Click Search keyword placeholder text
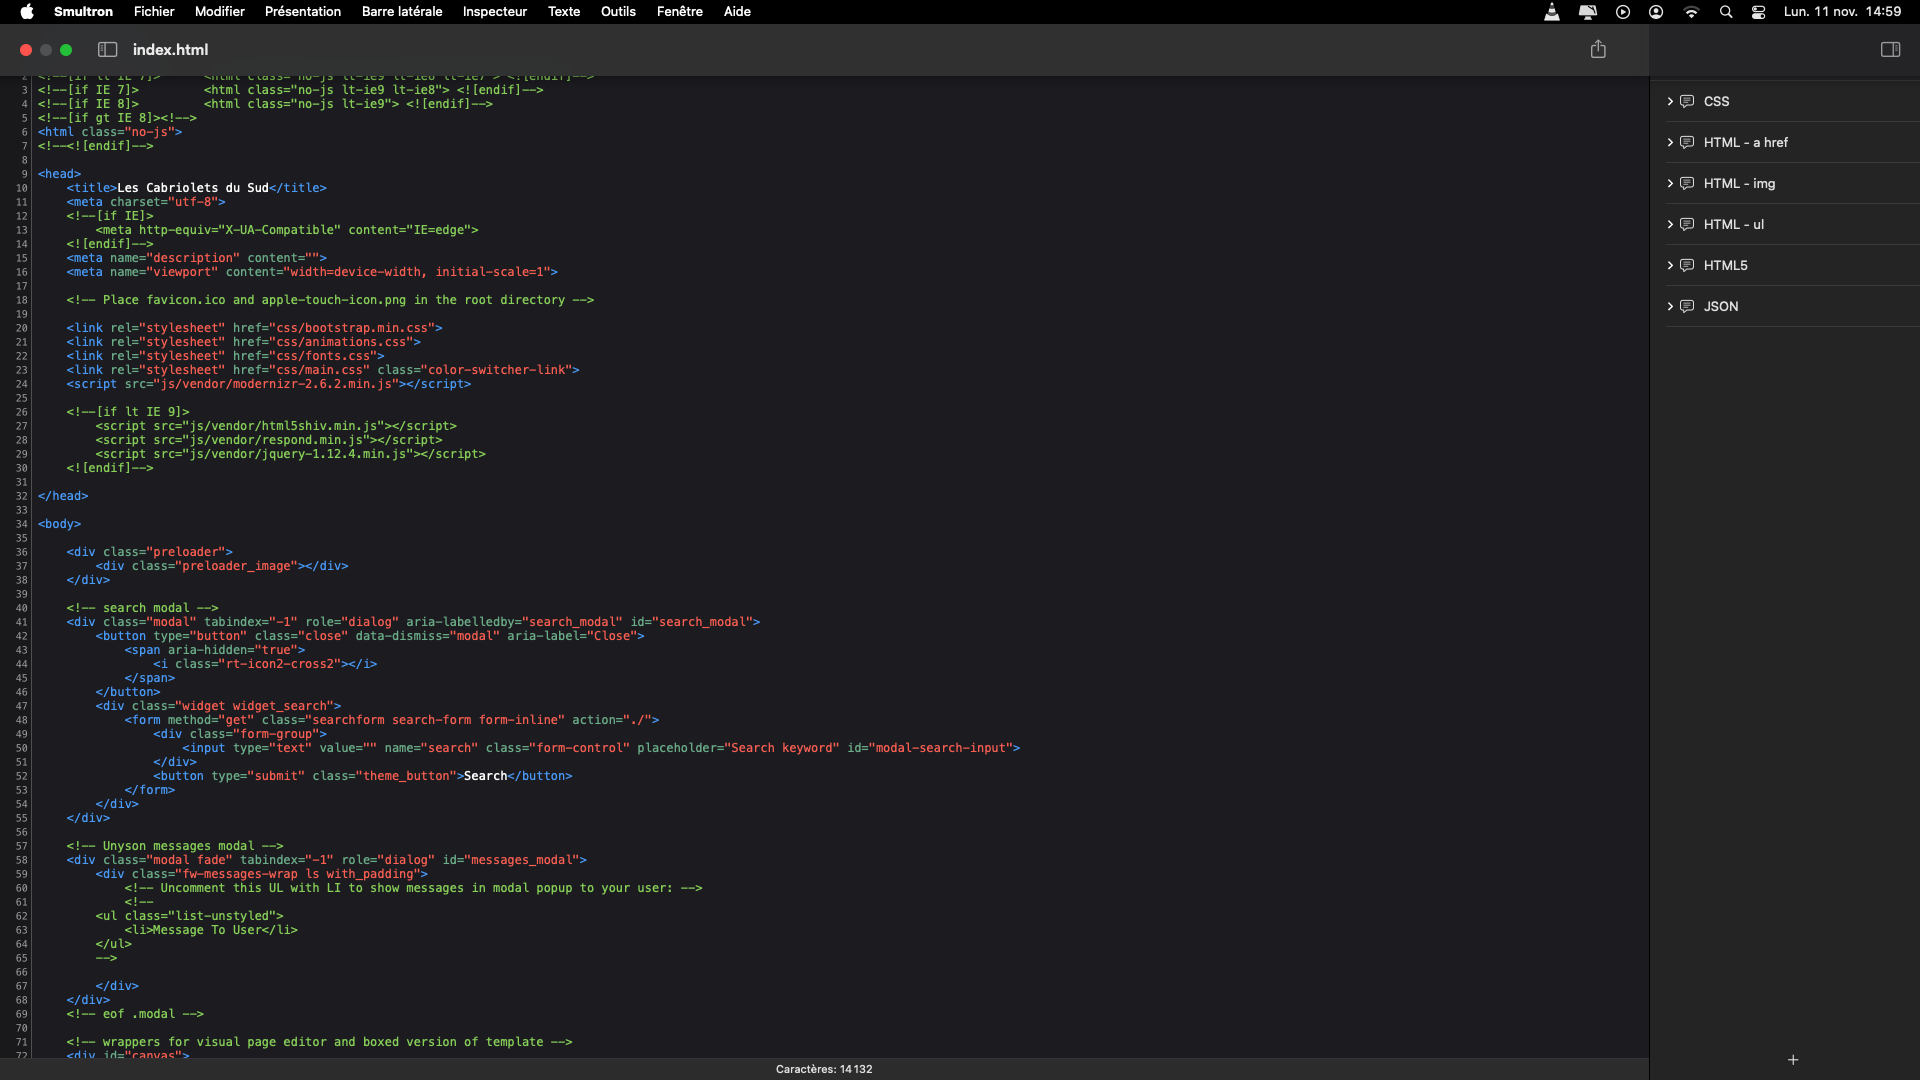 pyautogui.click(x=782, y=748)
